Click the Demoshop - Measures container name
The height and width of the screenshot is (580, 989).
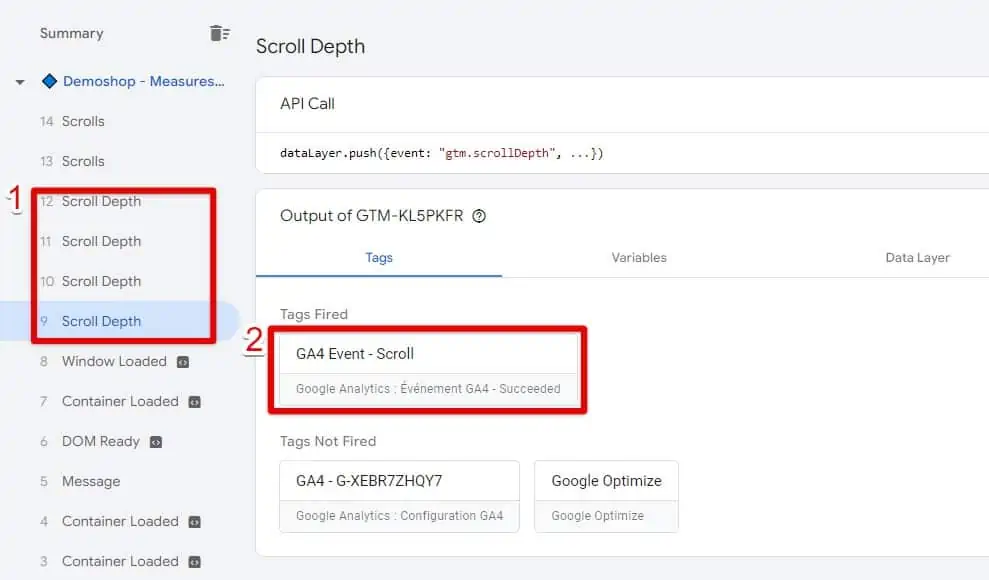click(143, 81)
